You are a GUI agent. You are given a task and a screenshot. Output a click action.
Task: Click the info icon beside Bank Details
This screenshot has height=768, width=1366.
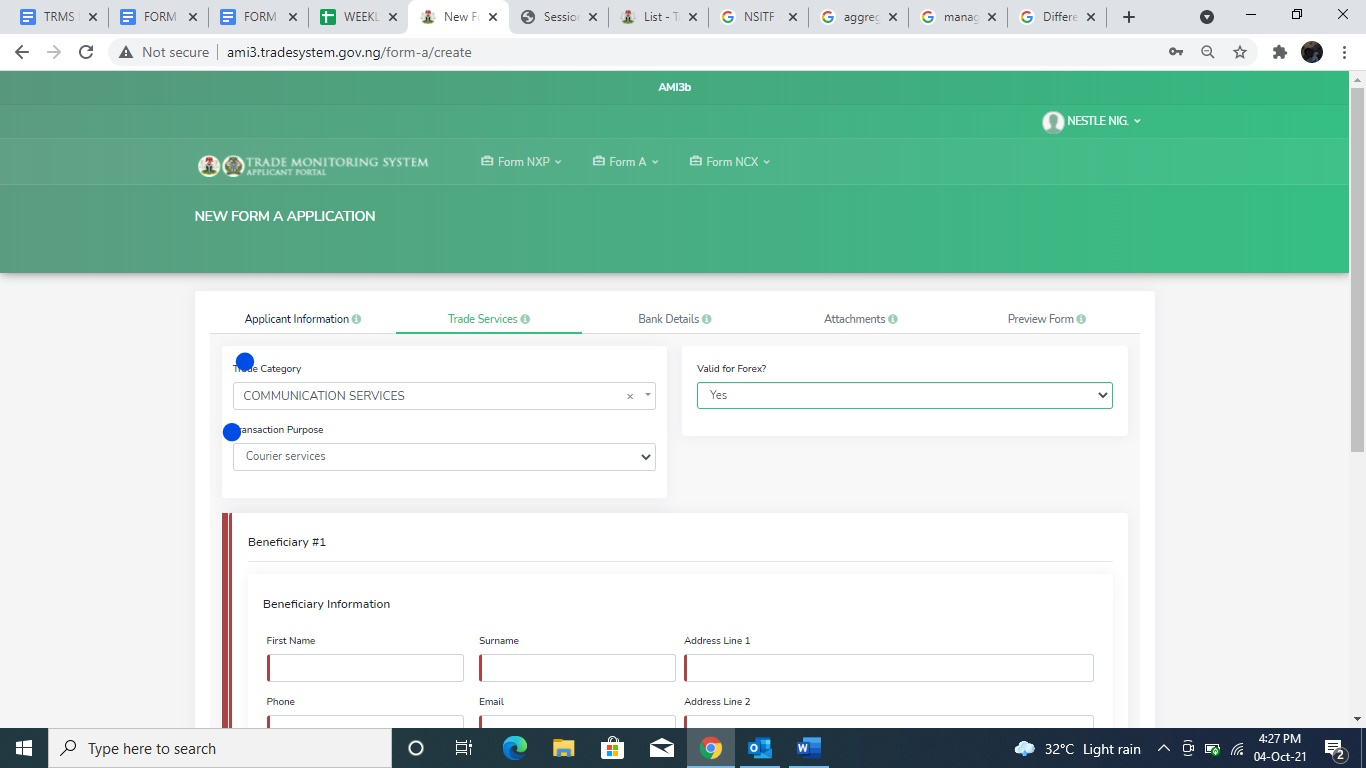coord(706,319)
